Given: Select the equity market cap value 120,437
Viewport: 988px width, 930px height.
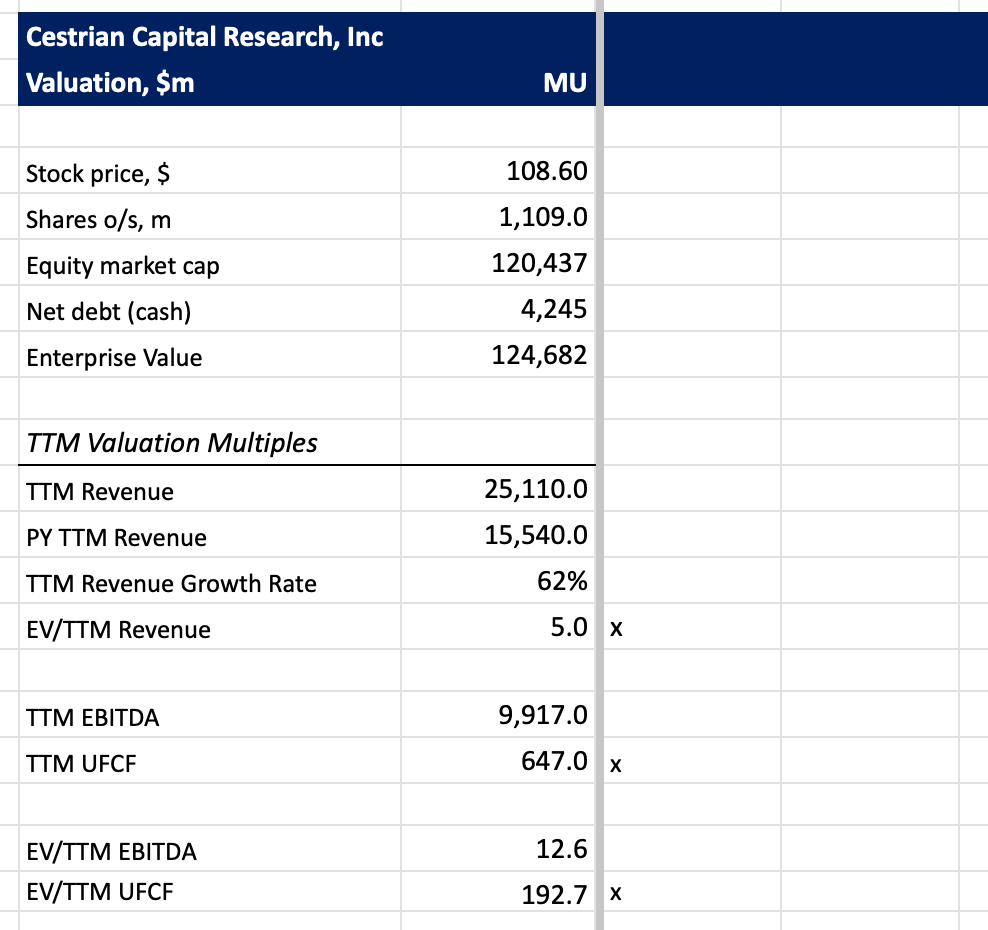Looking at the screenshot, I should [539, 265].
